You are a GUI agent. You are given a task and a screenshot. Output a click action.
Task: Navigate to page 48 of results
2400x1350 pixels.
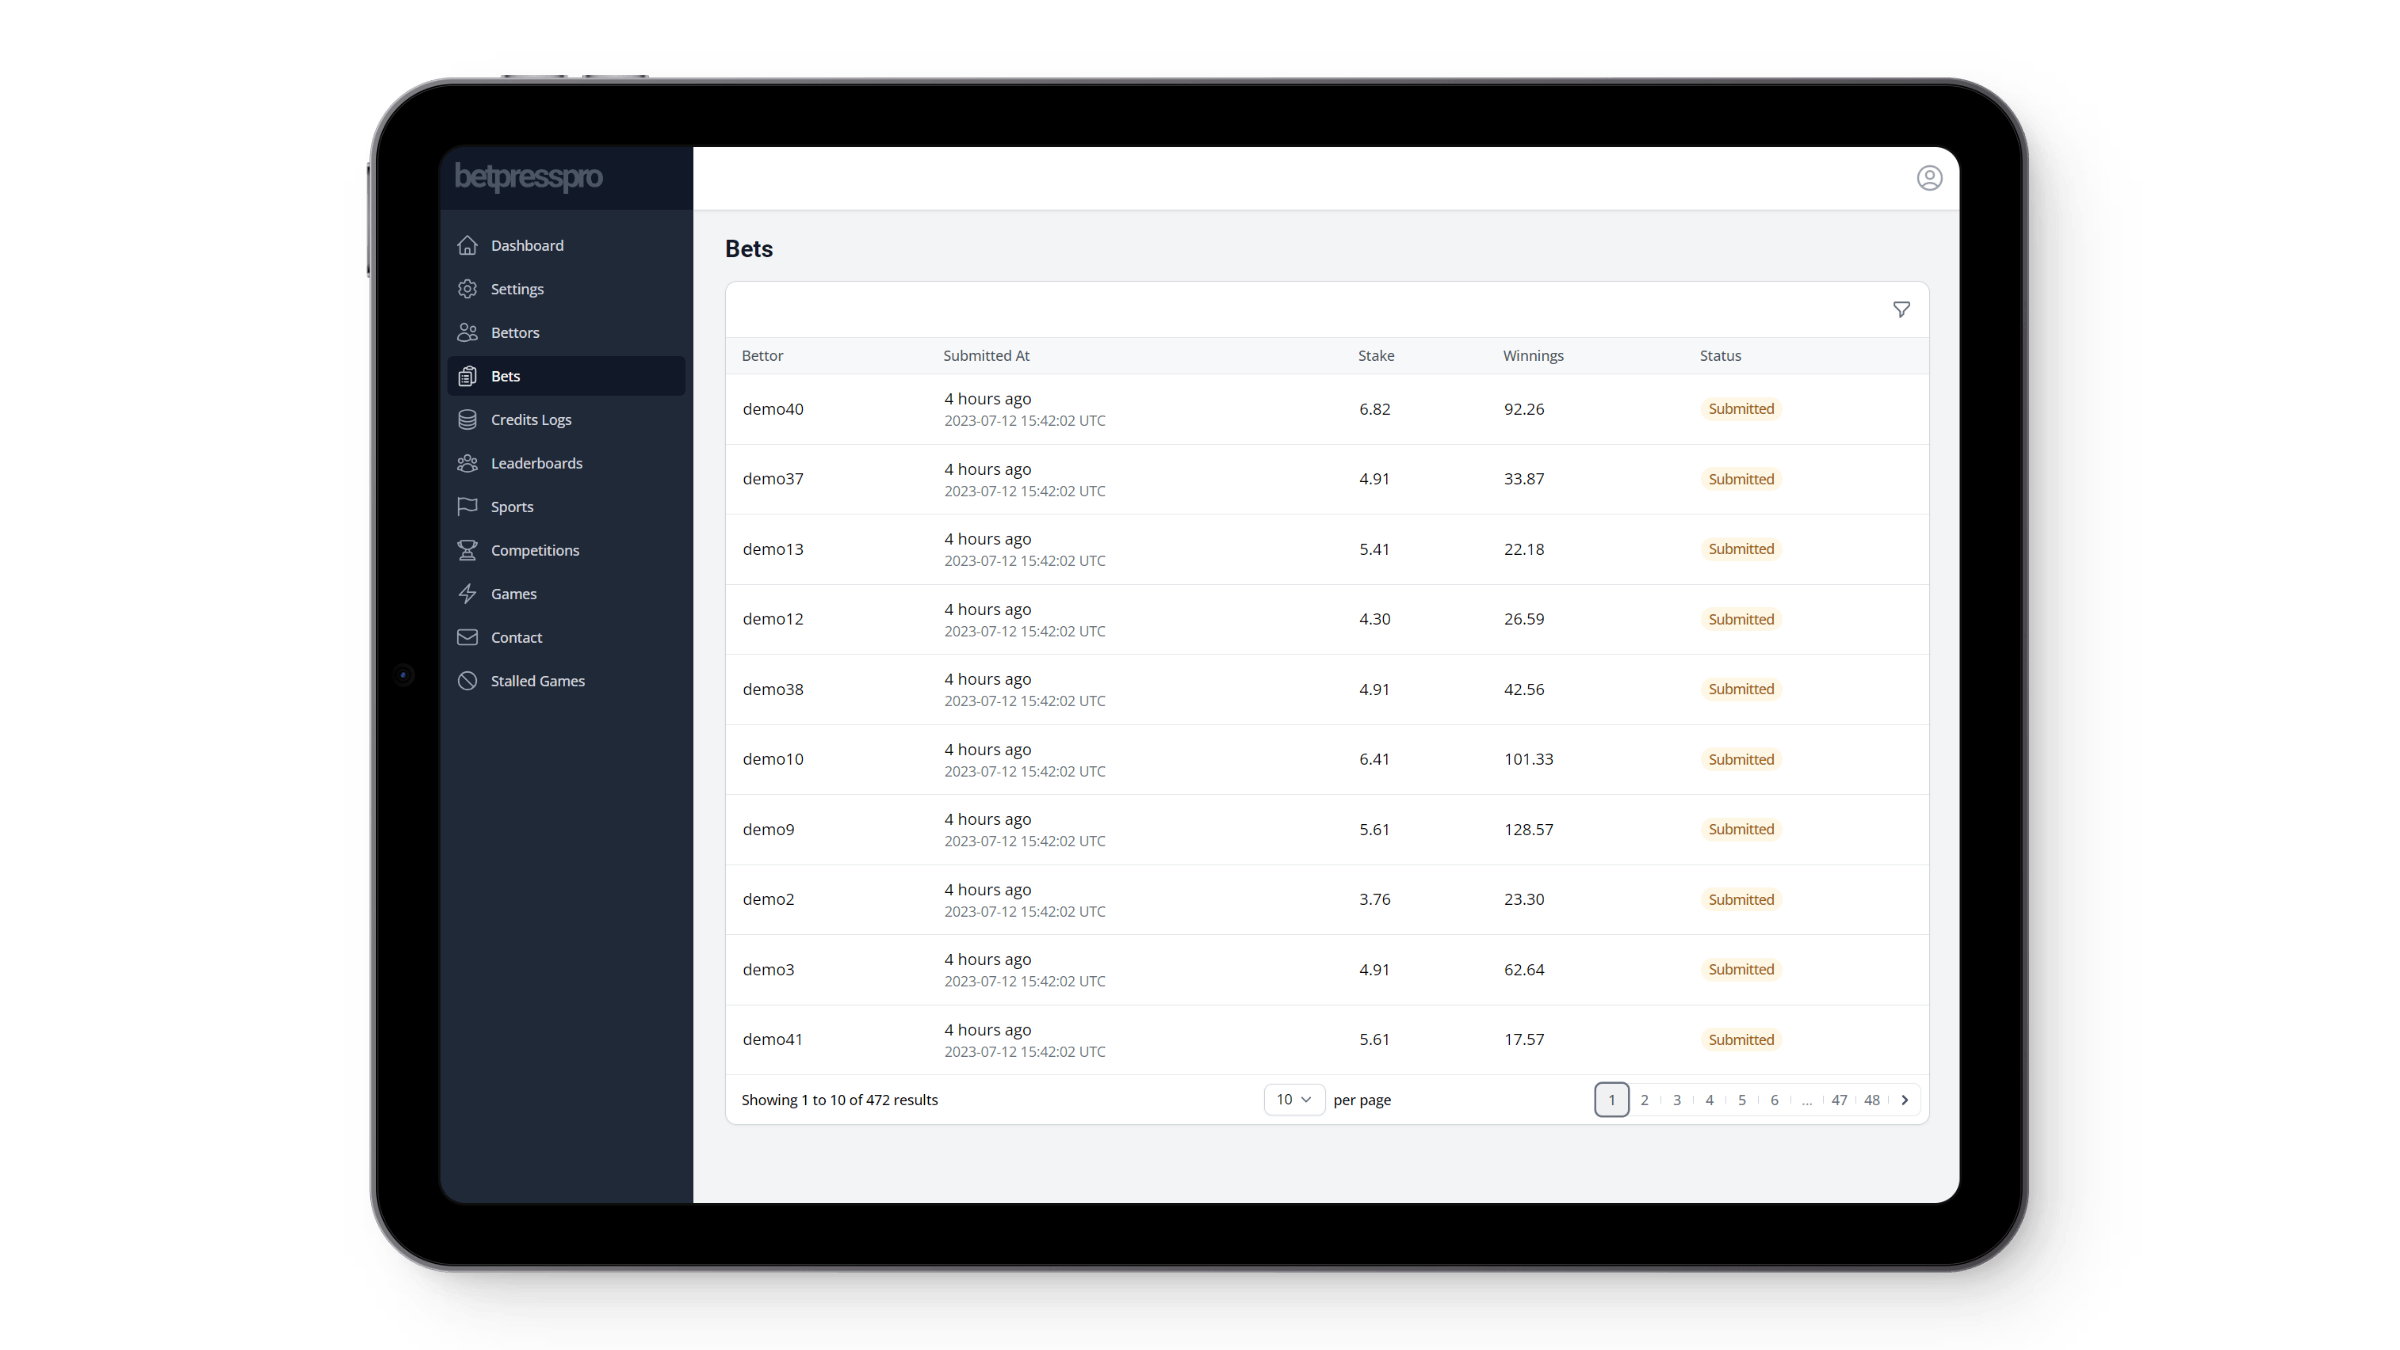(1873, 1099)
